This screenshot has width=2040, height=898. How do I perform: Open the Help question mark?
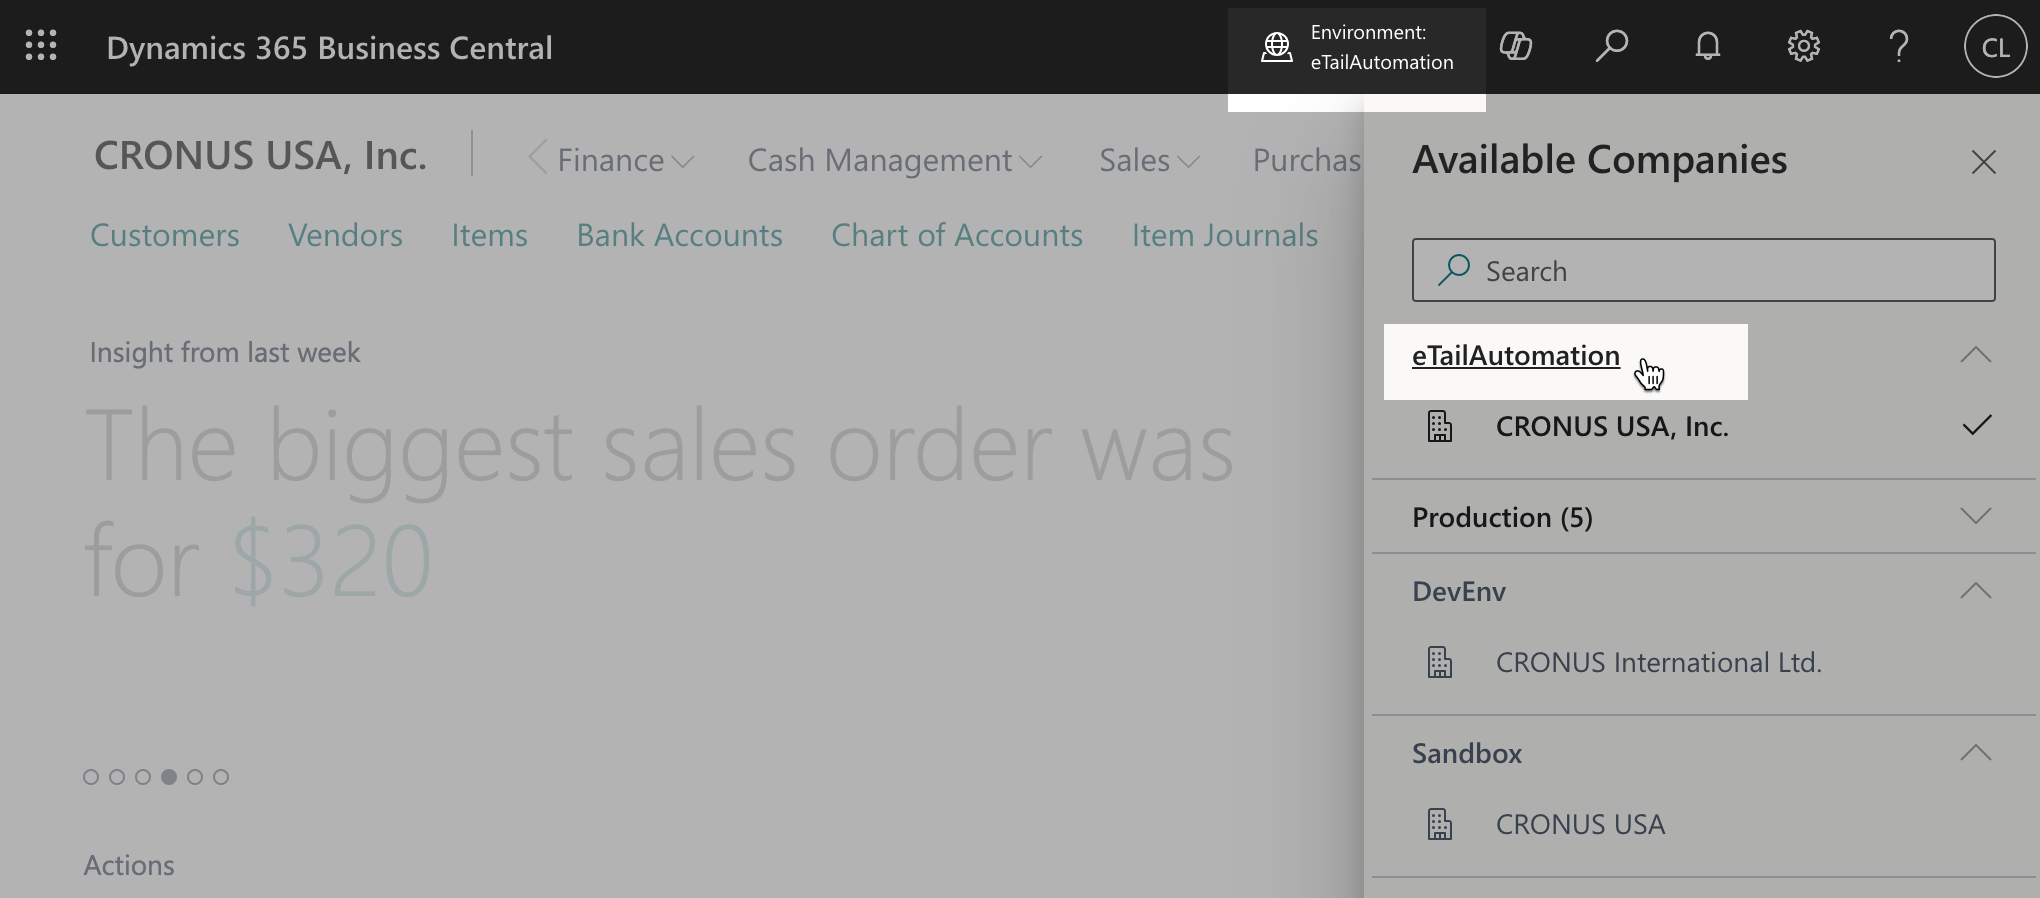point(1898,46)
